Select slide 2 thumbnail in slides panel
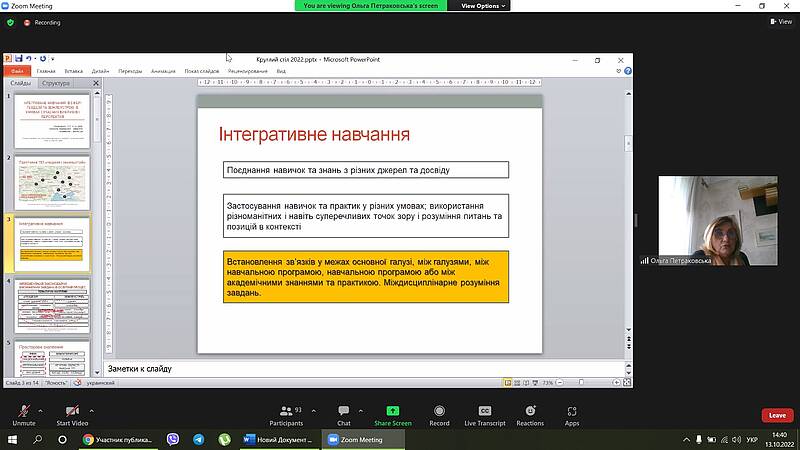This screenshot has width=800, height=450. point(54,179)
